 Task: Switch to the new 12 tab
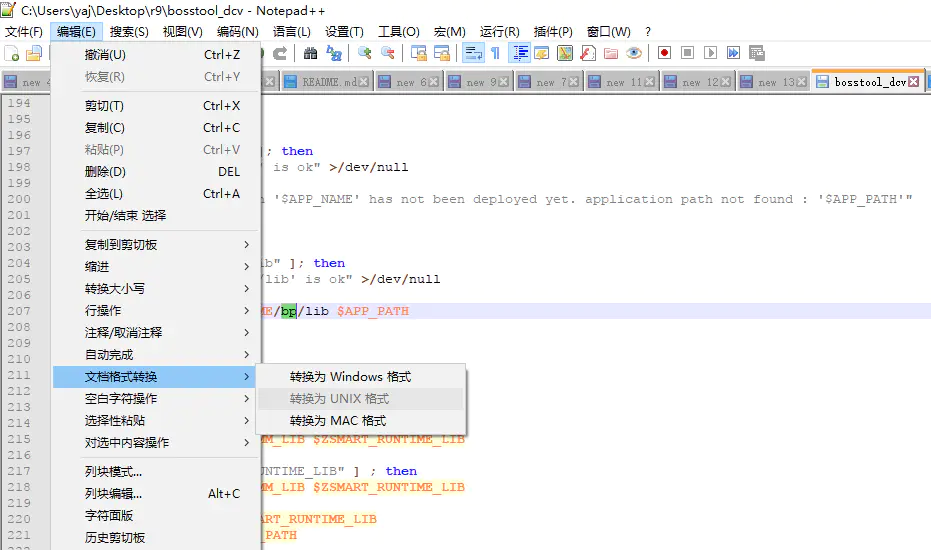[x=697, y=82]
